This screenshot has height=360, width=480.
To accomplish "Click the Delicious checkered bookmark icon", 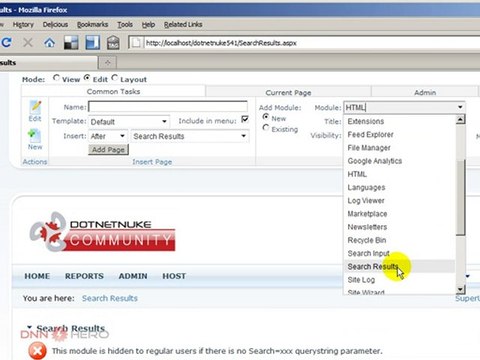I will (x=71, y=43).
